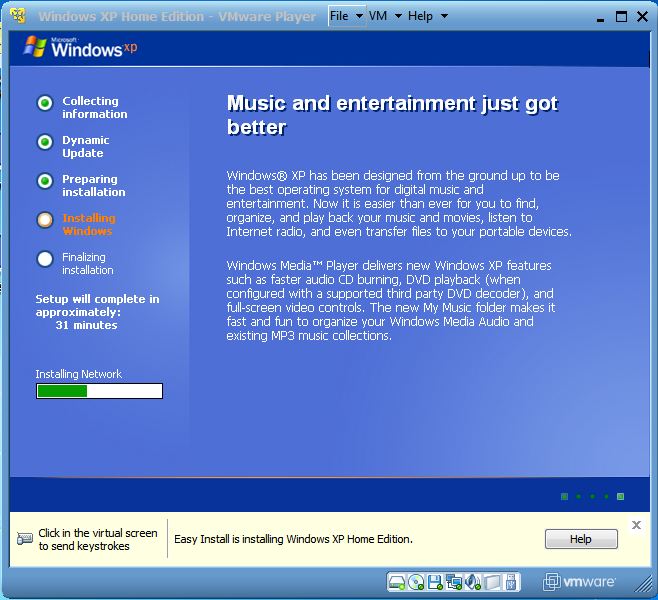Click the paragraph beginning 'Windows® XP has been designed'
This screenshot has width=658, height=600.
click(x=399, y=203)
